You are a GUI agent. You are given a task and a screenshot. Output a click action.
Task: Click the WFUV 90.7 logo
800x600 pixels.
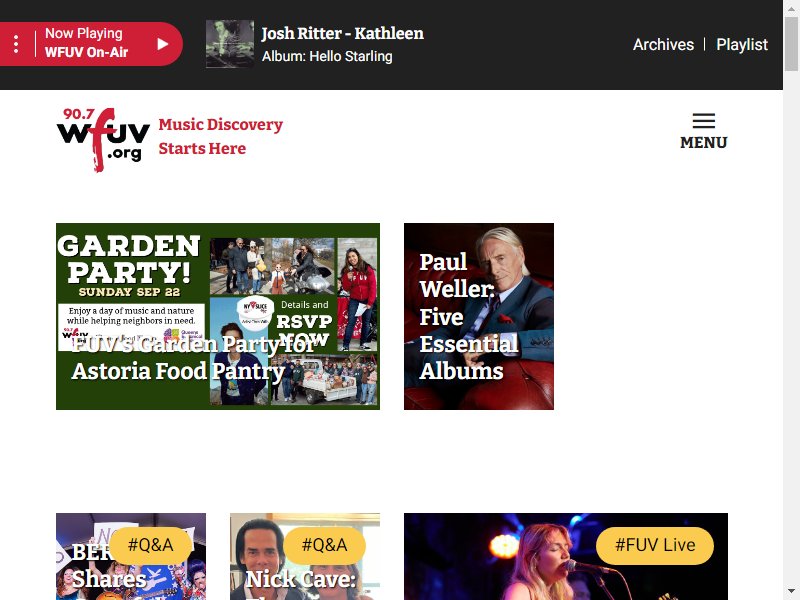(103, 140)
